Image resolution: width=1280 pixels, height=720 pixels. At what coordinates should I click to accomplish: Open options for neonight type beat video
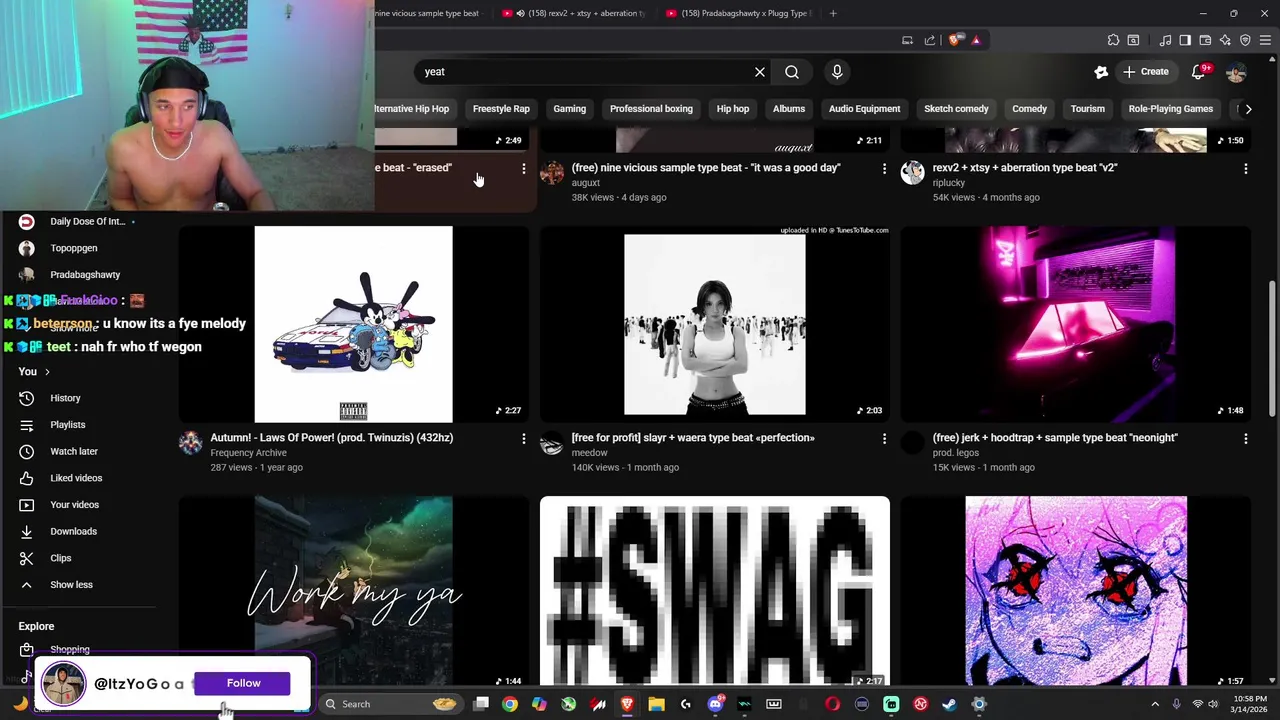[1245, 439]
